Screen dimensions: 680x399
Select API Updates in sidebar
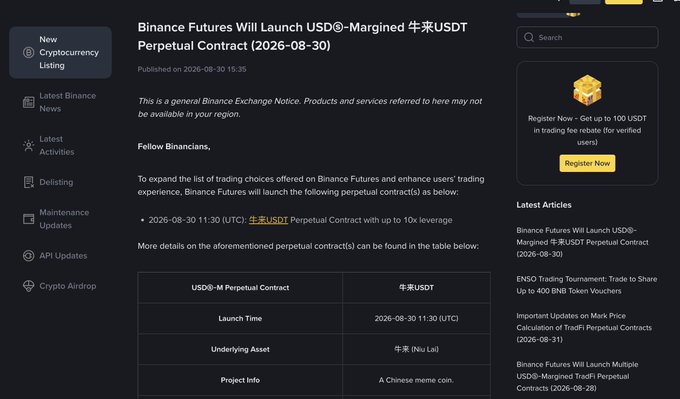coord(60,256)
